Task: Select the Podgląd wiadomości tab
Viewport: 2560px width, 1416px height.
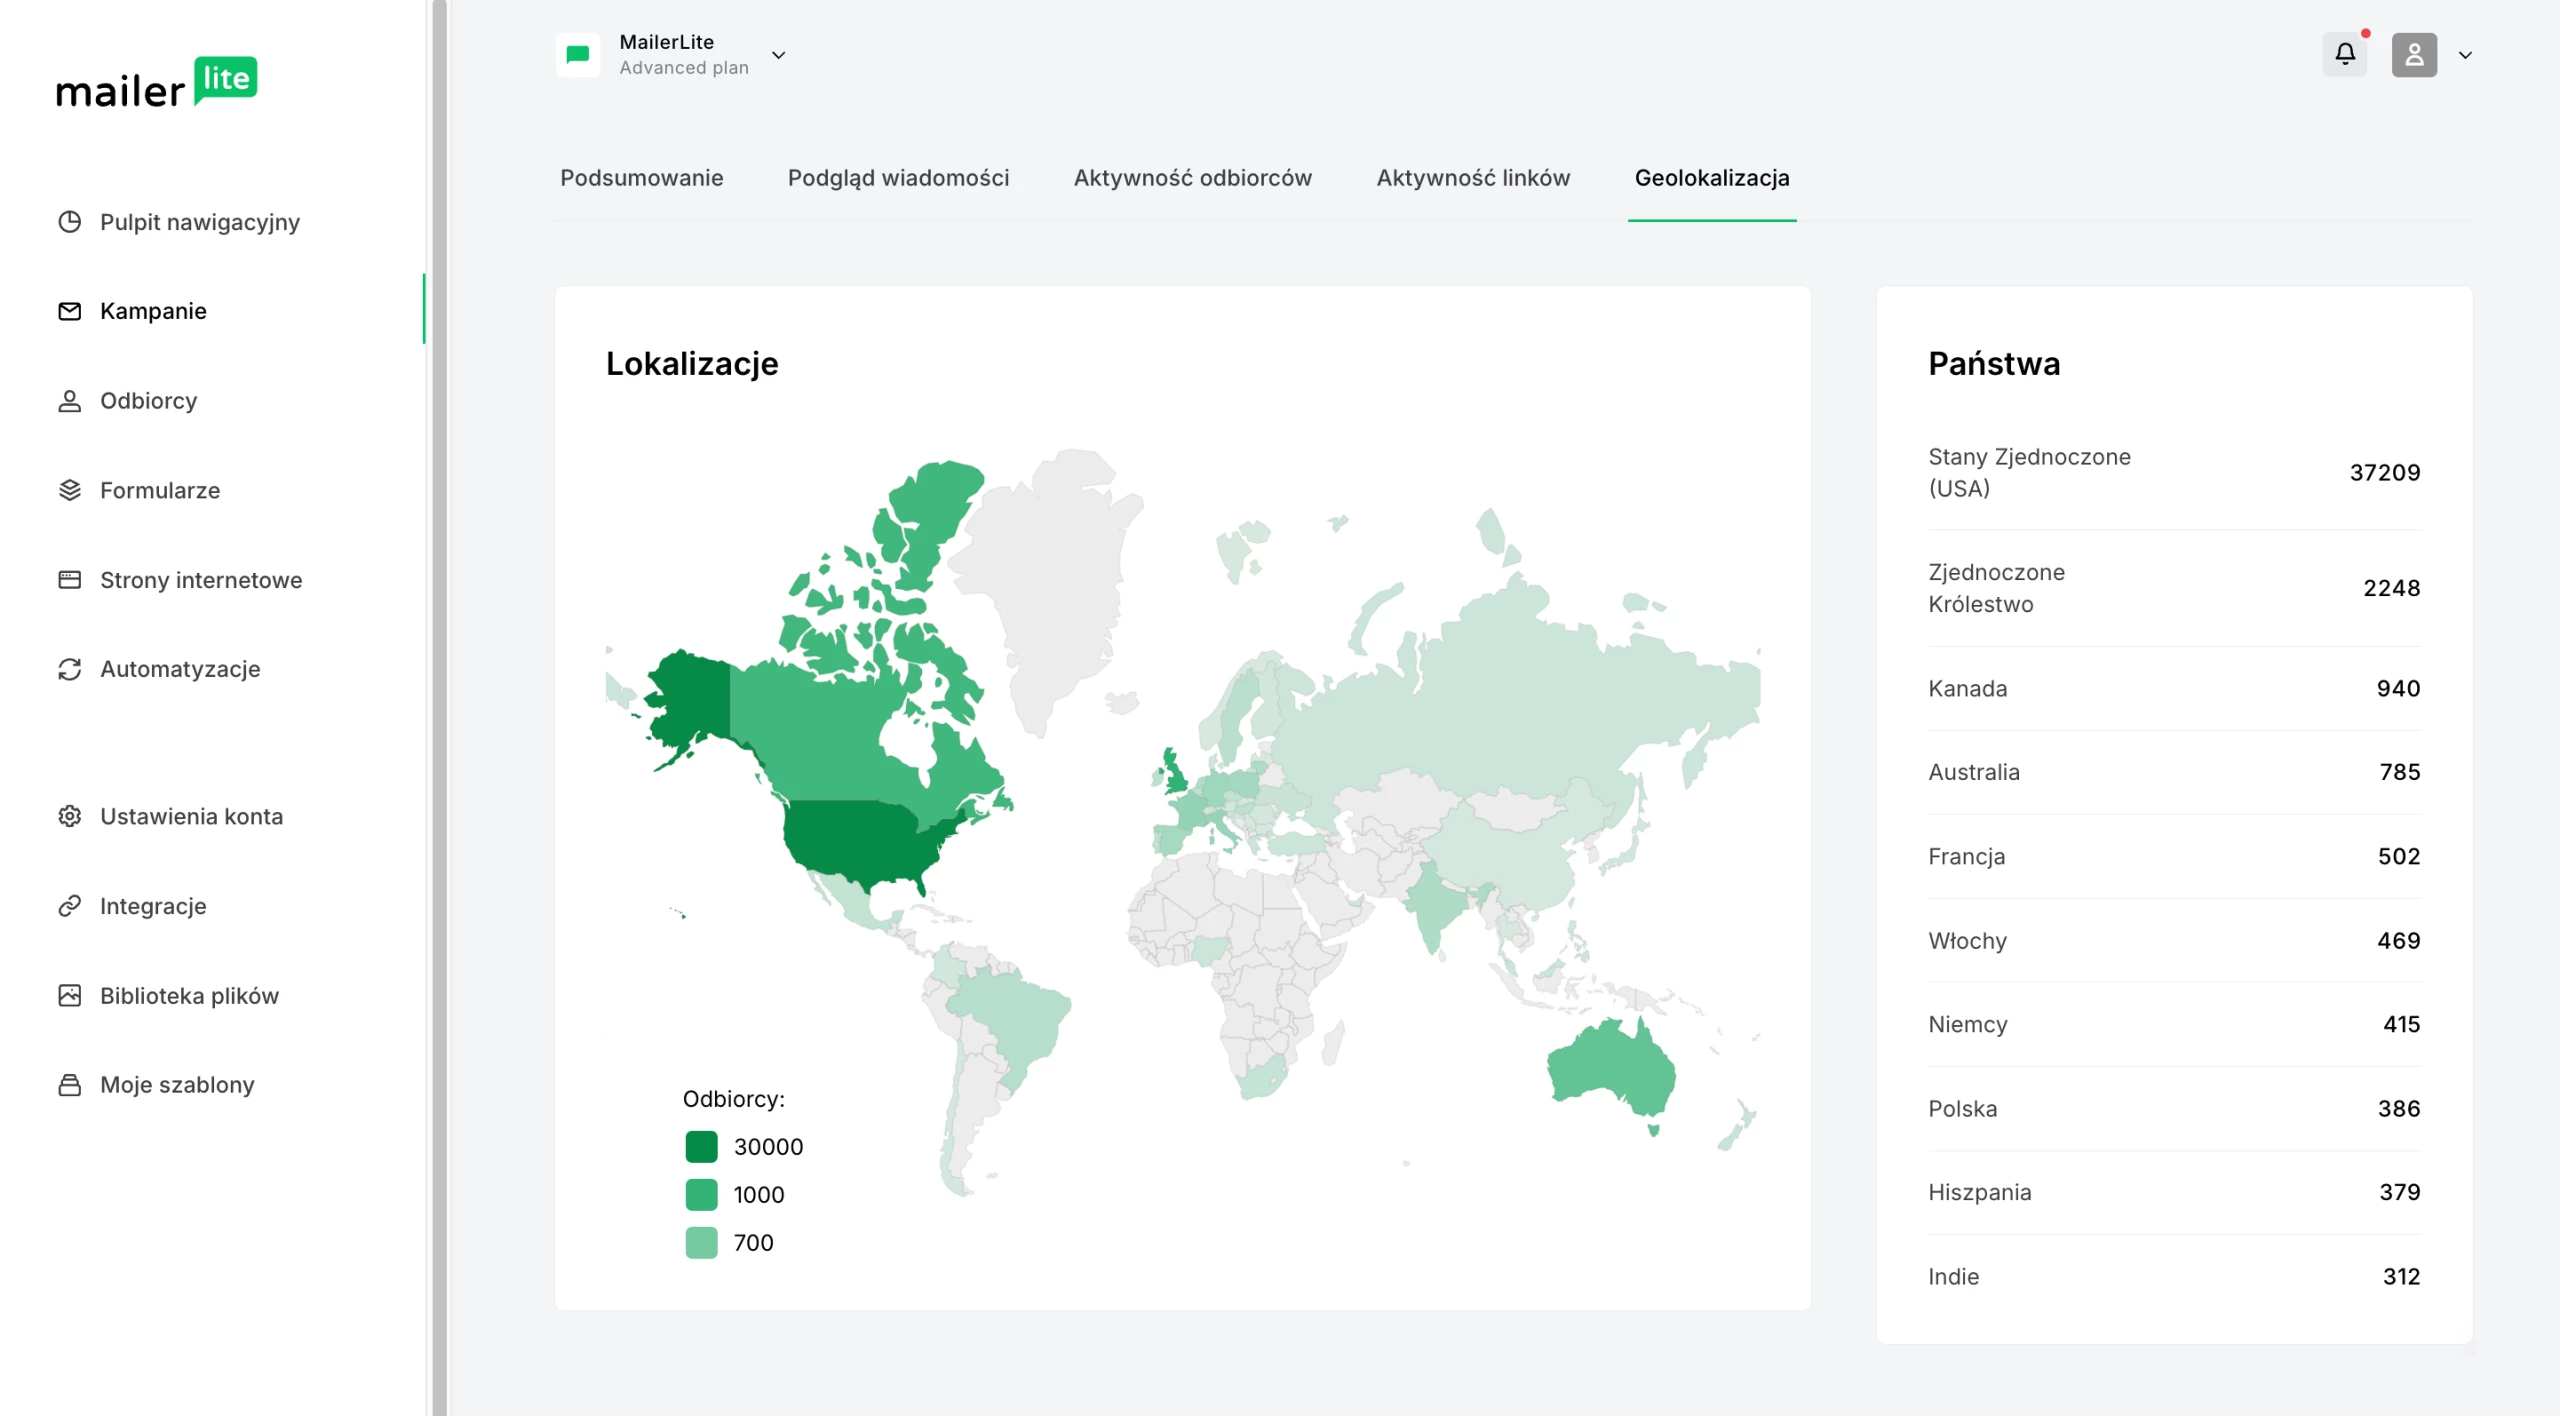Action: [898, 178]
